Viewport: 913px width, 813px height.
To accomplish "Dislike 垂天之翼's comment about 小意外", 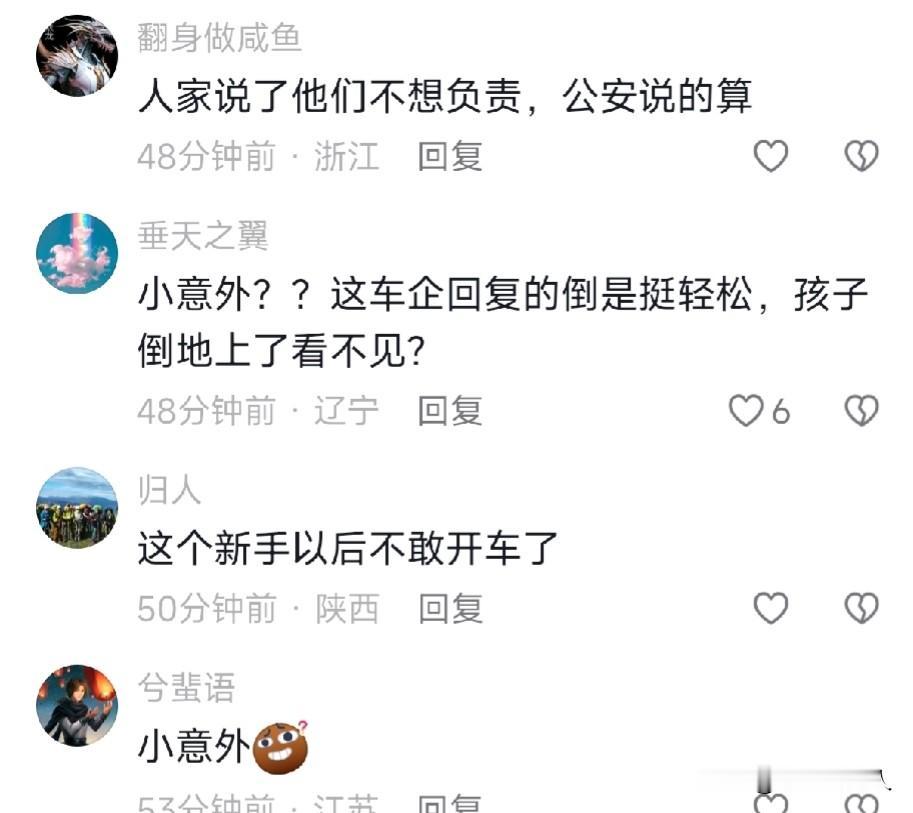I will click(x=861, y=411).
